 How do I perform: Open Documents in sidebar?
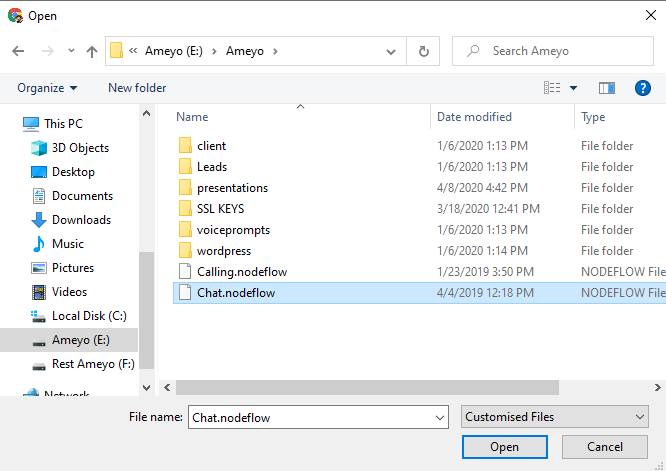tap(72, 196)
